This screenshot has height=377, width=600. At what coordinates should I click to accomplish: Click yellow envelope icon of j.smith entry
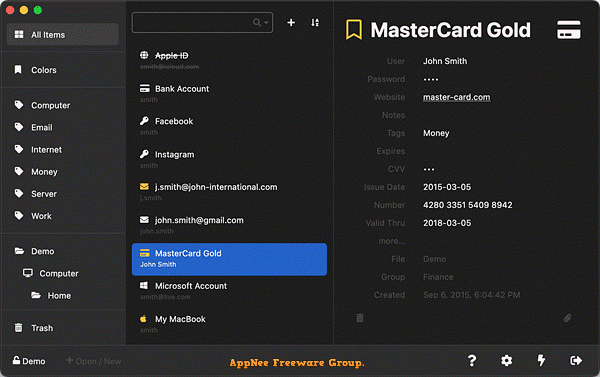tap(144, 187)
